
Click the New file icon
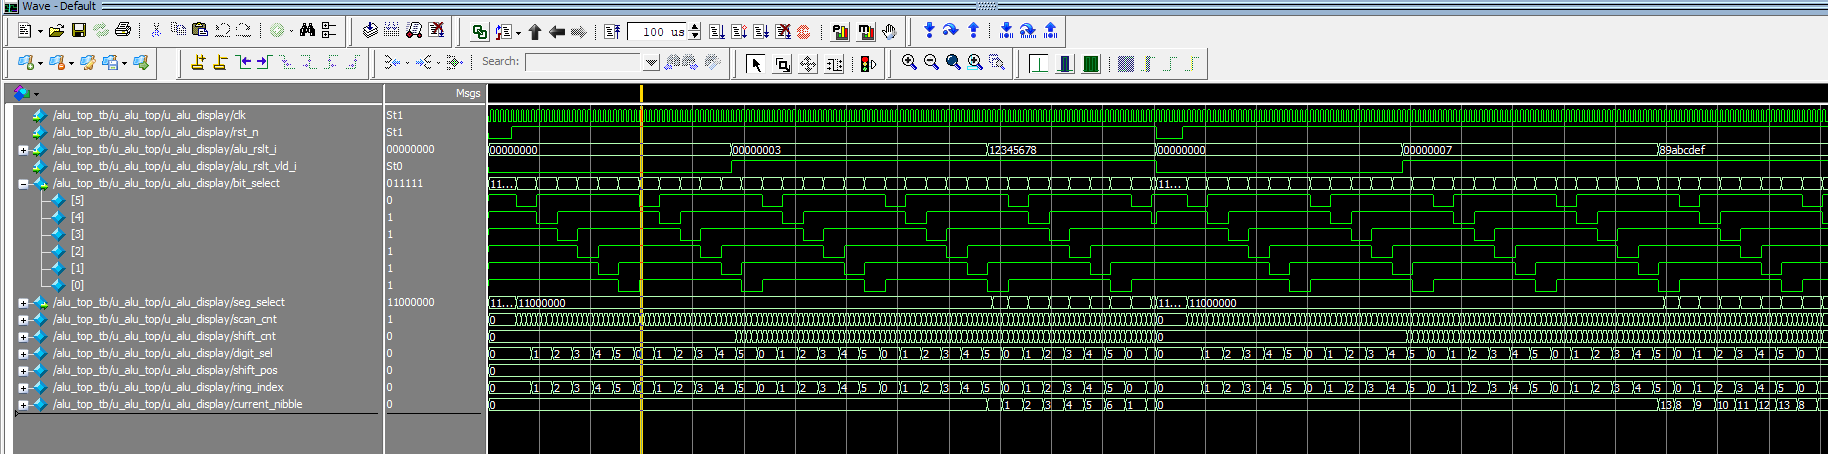(x=25, y=31)
